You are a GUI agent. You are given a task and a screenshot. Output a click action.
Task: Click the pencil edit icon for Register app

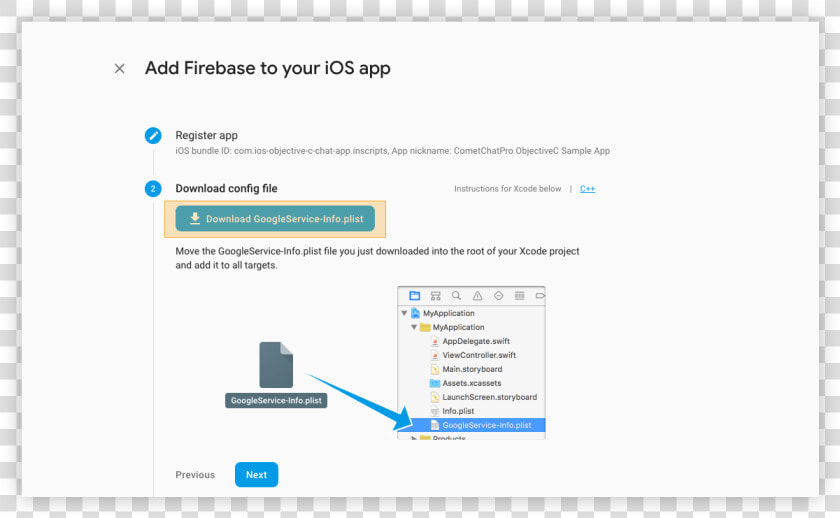pos(153,136)
